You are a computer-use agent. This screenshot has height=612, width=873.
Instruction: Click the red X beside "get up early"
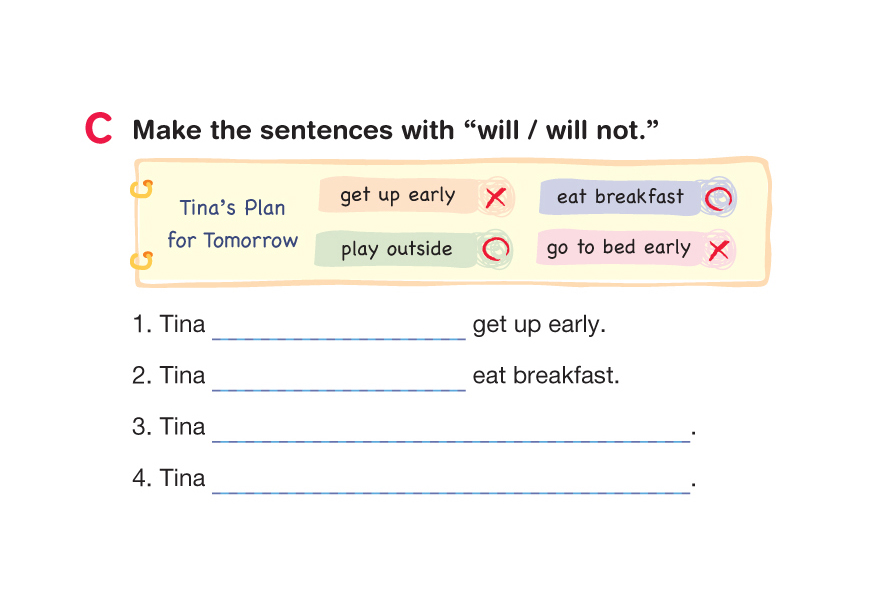coord(494,197)
